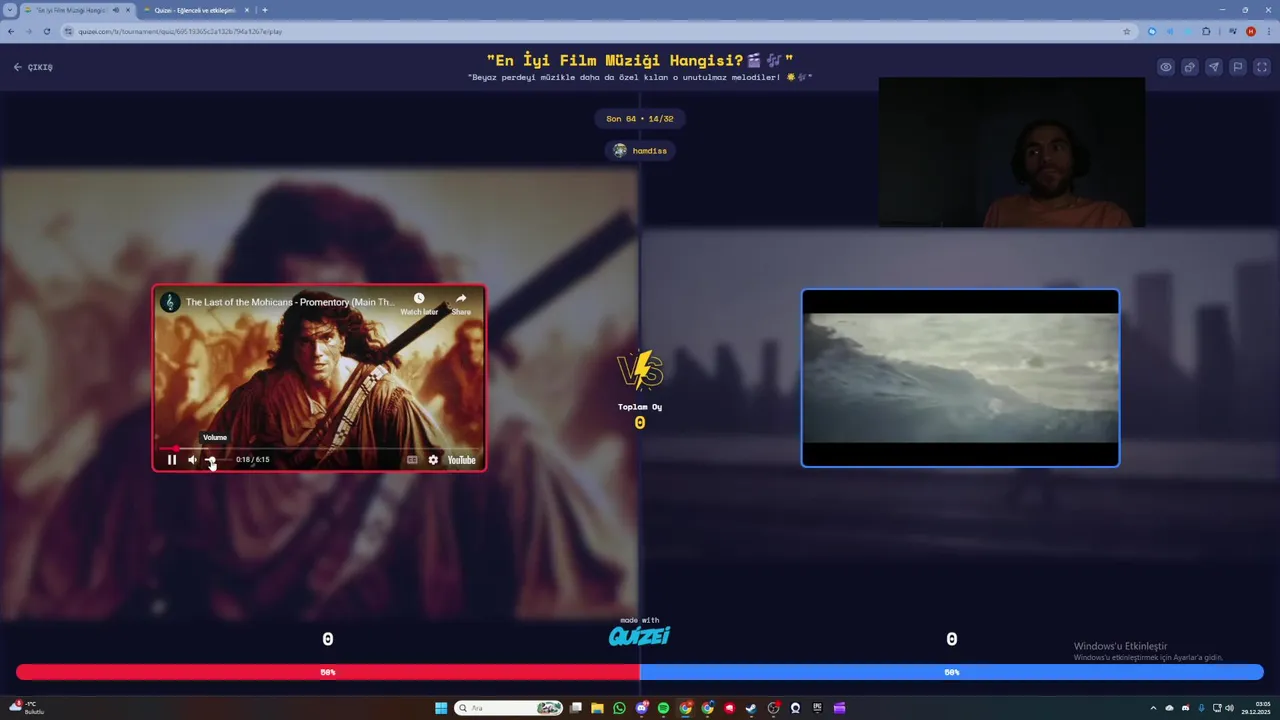Open the Windows Start menu
The width and height of the screenshot is (1280, 720).
point(441,708)
